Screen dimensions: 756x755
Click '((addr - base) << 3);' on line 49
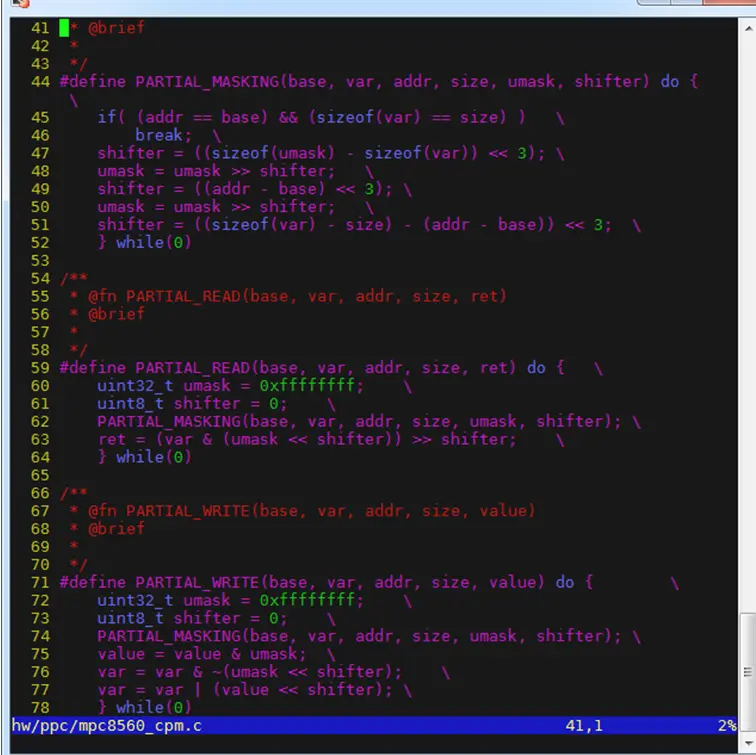(x=293, y=189)
